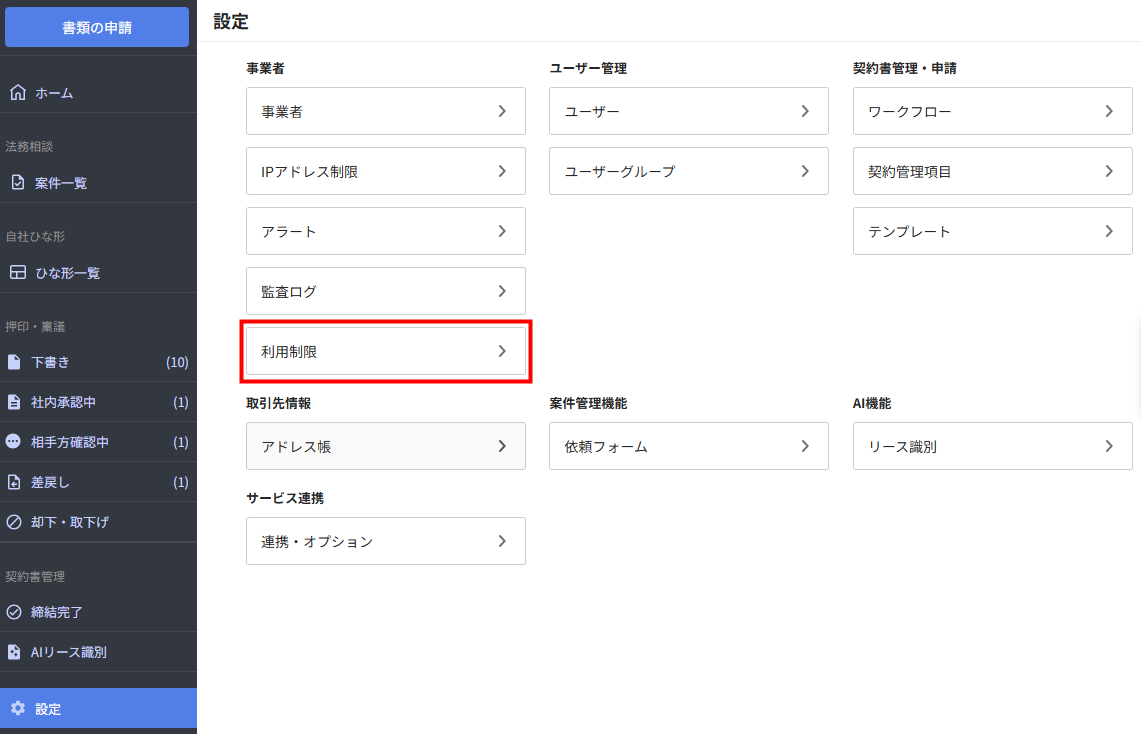Screen dimensions: 1141x734
Task: Click the 案件一覧 checklist icon
Action: pyautogui.click(x=17, y=183)
